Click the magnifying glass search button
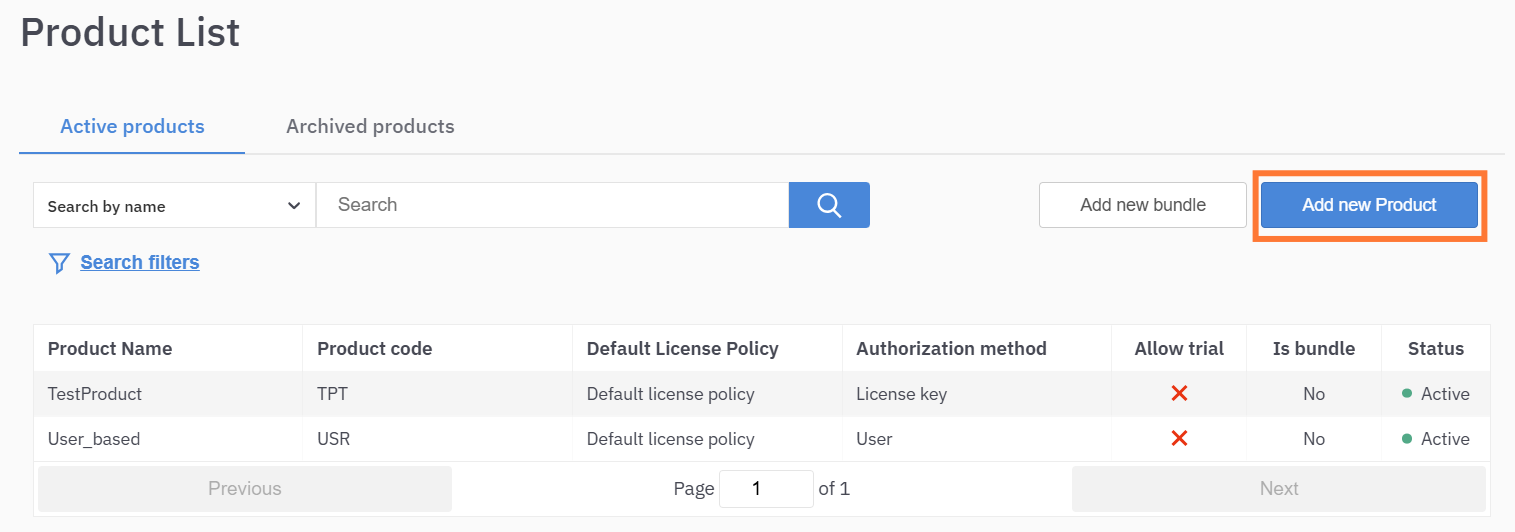Viewport: 1515px width, 532px height. click(x=828, y=205)
